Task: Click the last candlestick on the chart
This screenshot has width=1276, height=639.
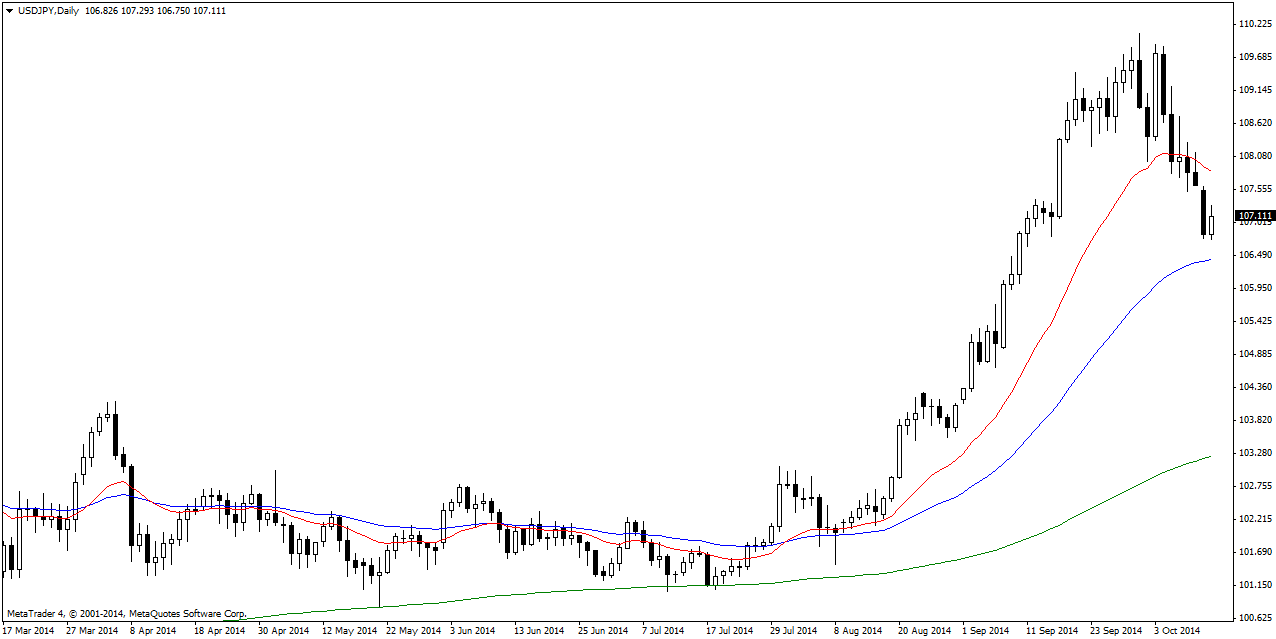Action: (1211, 224)
